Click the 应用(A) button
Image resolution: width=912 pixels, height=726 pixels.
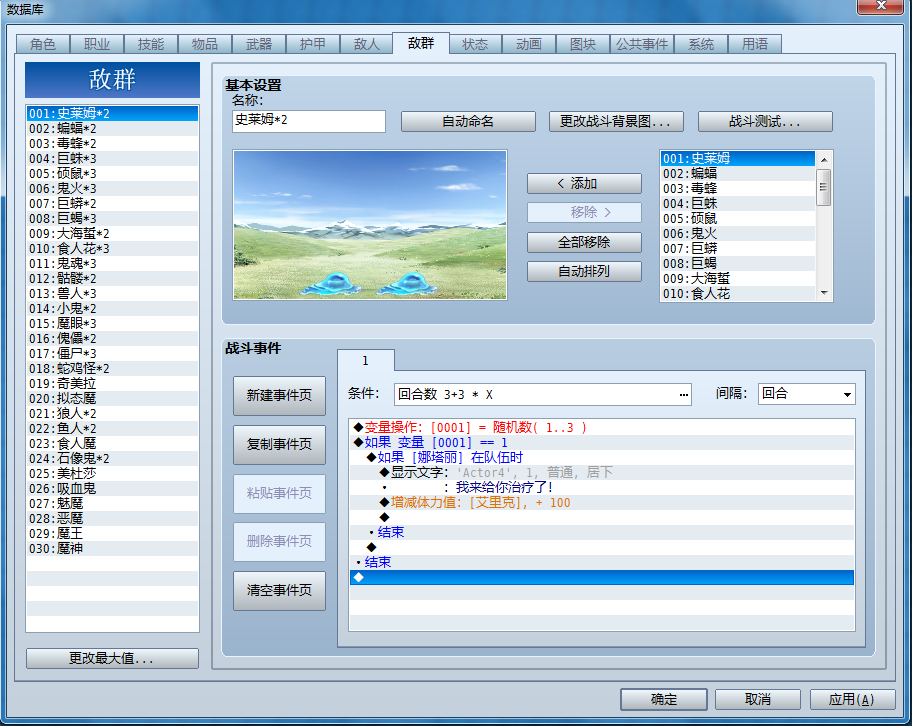coord(852,699)
